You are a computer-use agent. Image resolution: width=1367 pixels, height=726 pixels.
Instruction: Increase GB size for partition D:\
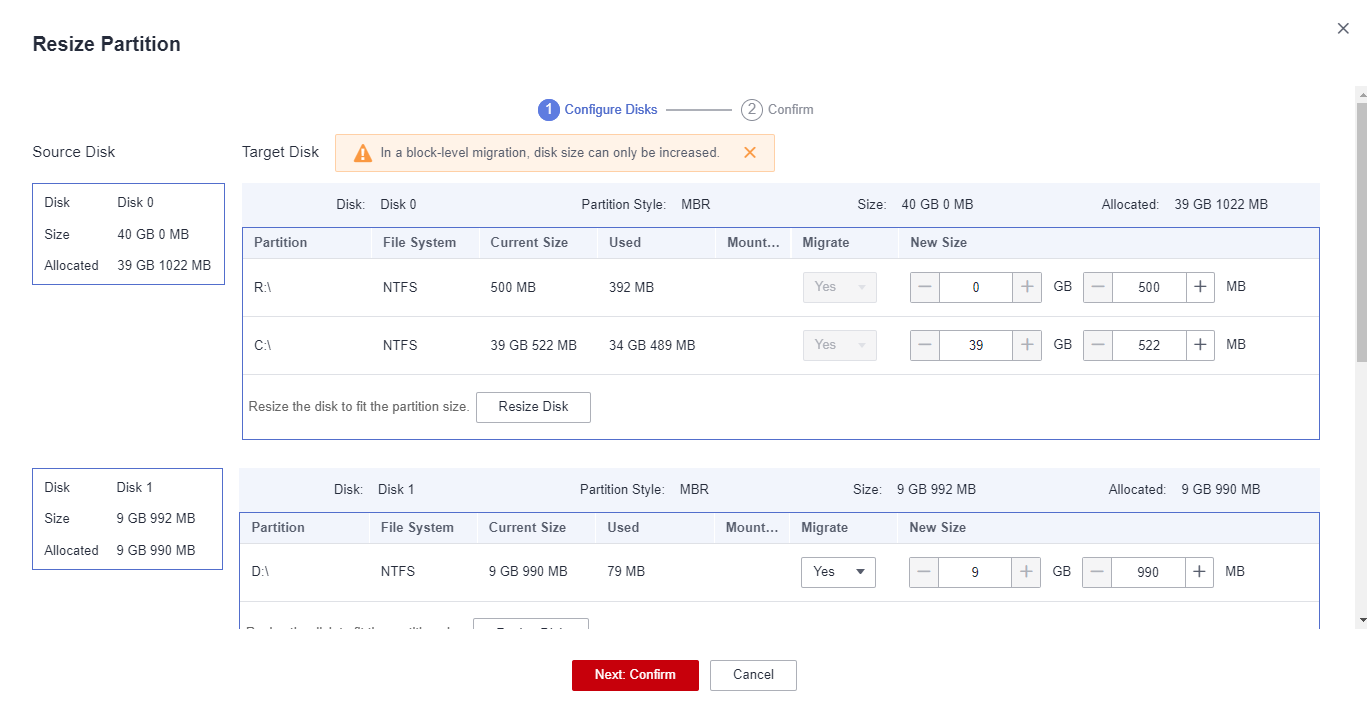(x=1026, y=572)
